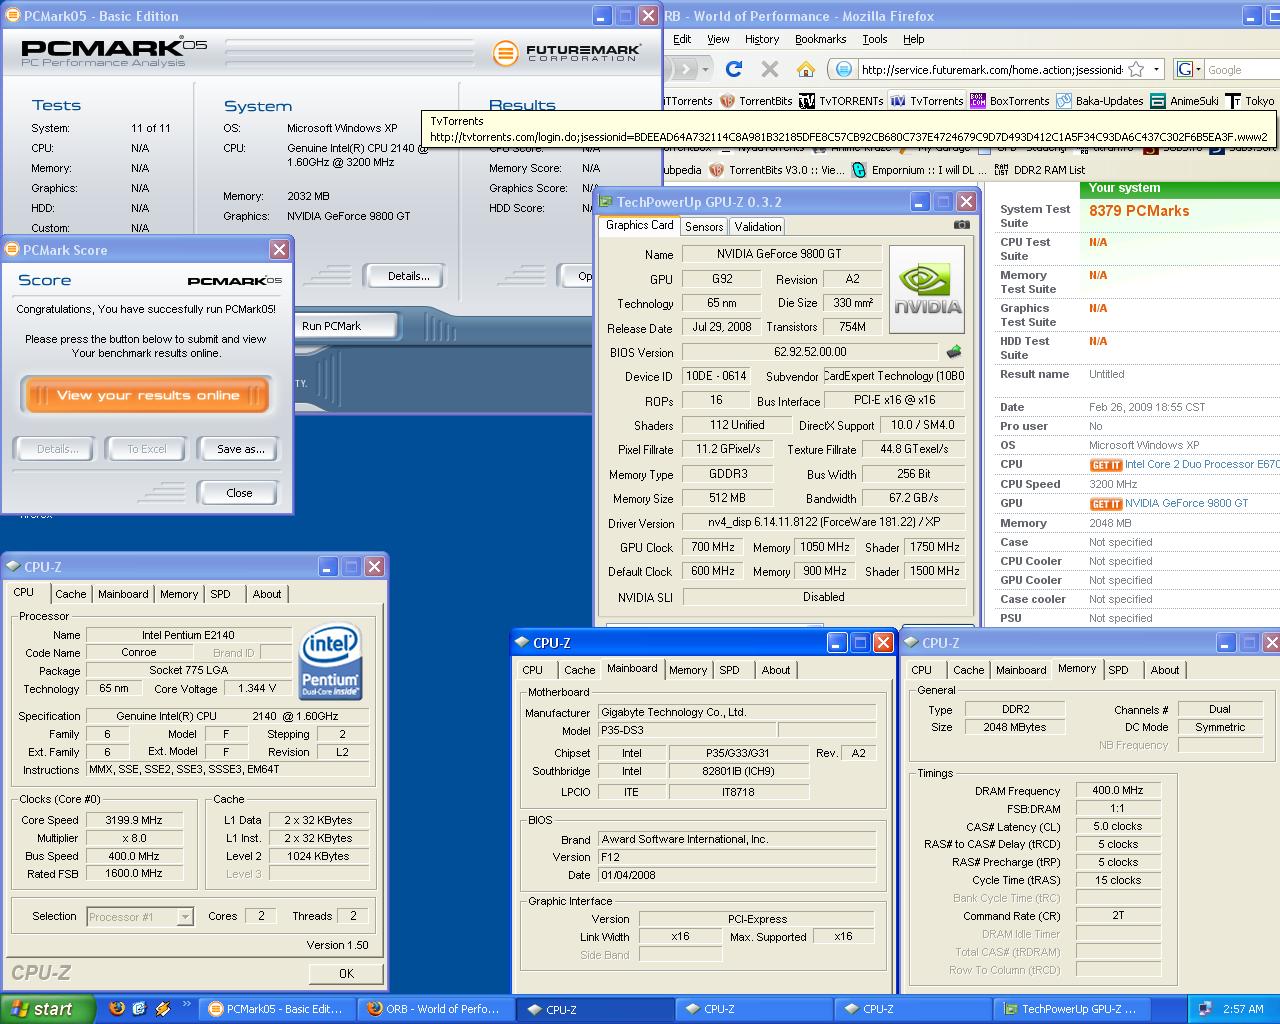
Task: Click GET IT badge next to Intel CPU
Action: [1105, 465]
